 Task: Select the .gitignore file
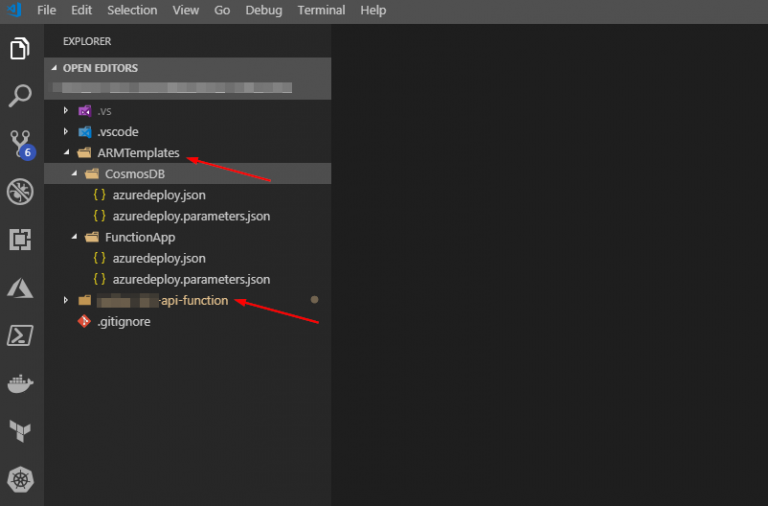click(x=123, y=321)
